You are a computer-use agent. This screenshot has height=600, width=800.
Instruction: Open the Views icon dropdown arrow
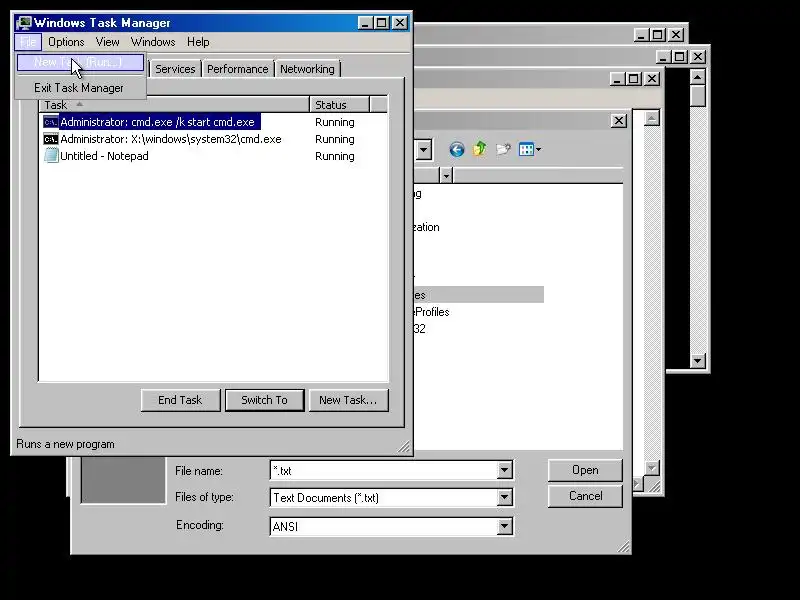(x=538, y=149)
